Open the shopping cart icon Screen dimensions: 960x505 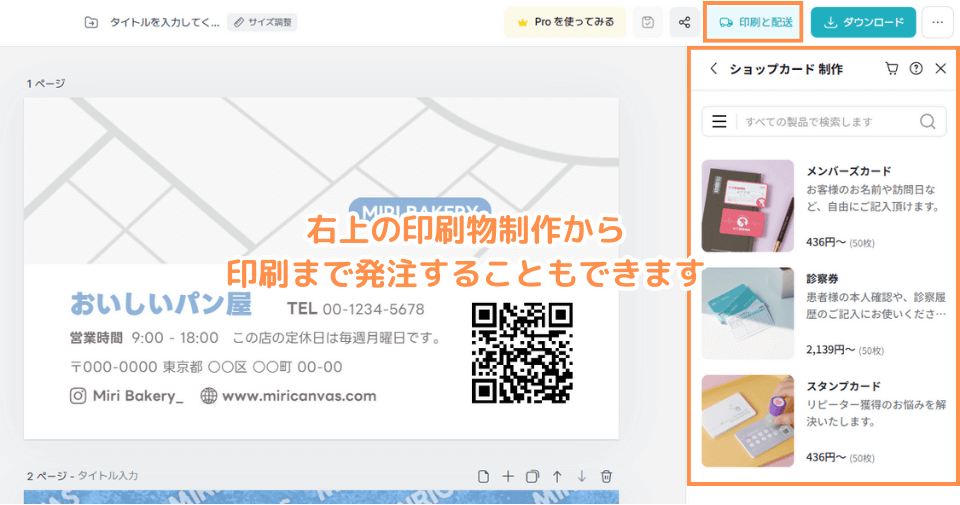[x=892, y=69]
